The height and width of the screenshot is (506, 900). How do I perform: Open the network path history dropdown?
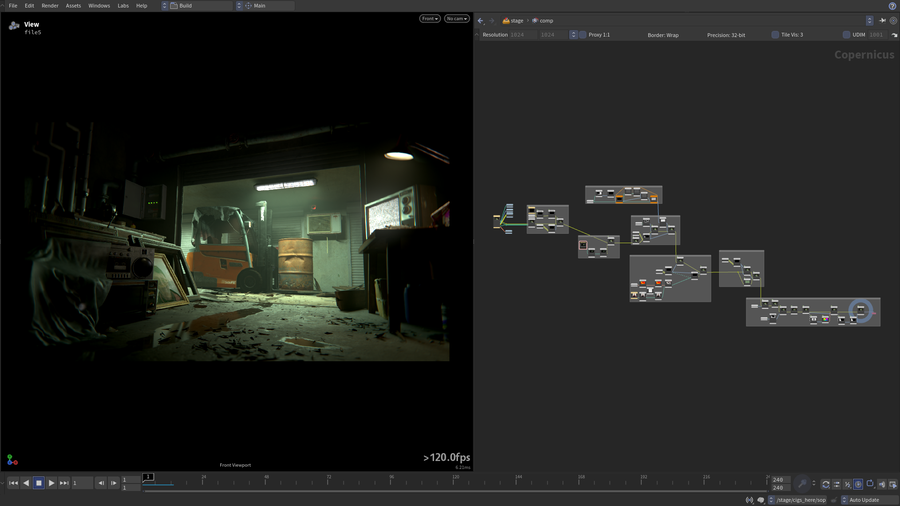pyautogui.click(x=870, y=21)
